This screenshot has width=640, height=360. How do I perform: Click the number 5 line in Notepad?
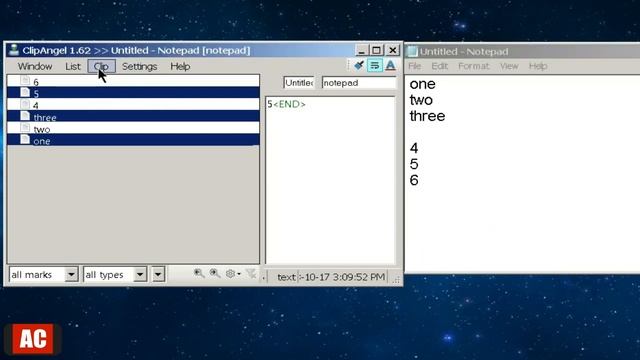click(x=414, y=164)
